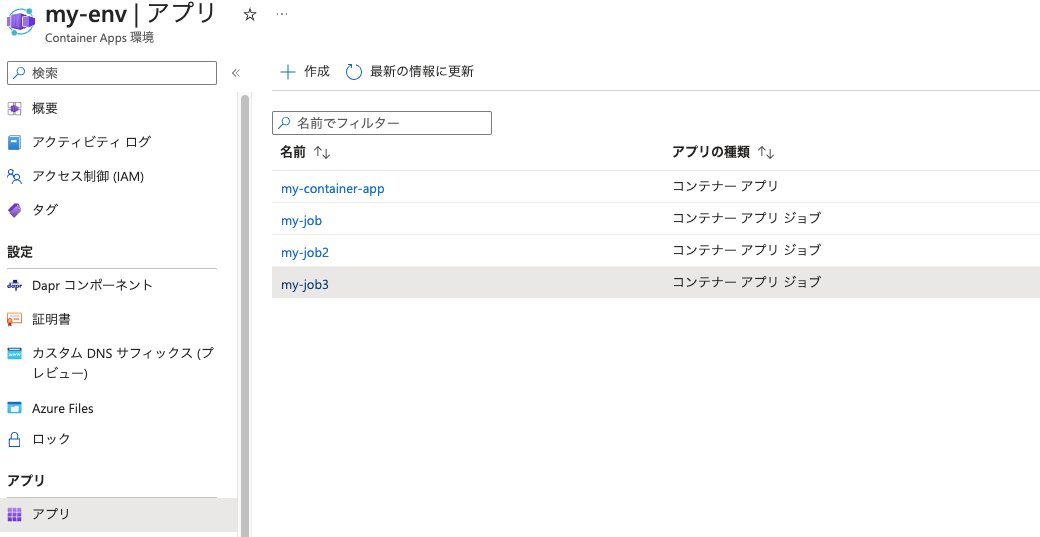This screenshot has height=537, width=1040.
Task: Click magnifier icon in name filter
Action: point(284,123)
